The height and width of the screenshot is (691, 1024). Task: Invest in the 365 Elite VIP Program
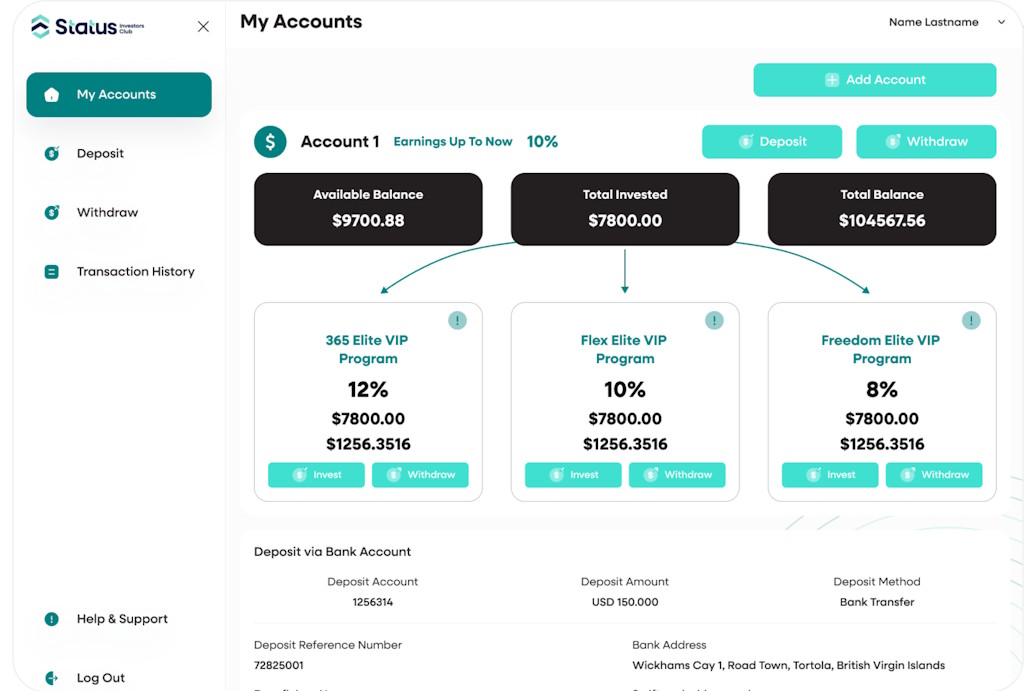pyautogui.click(x=316, y=475)
